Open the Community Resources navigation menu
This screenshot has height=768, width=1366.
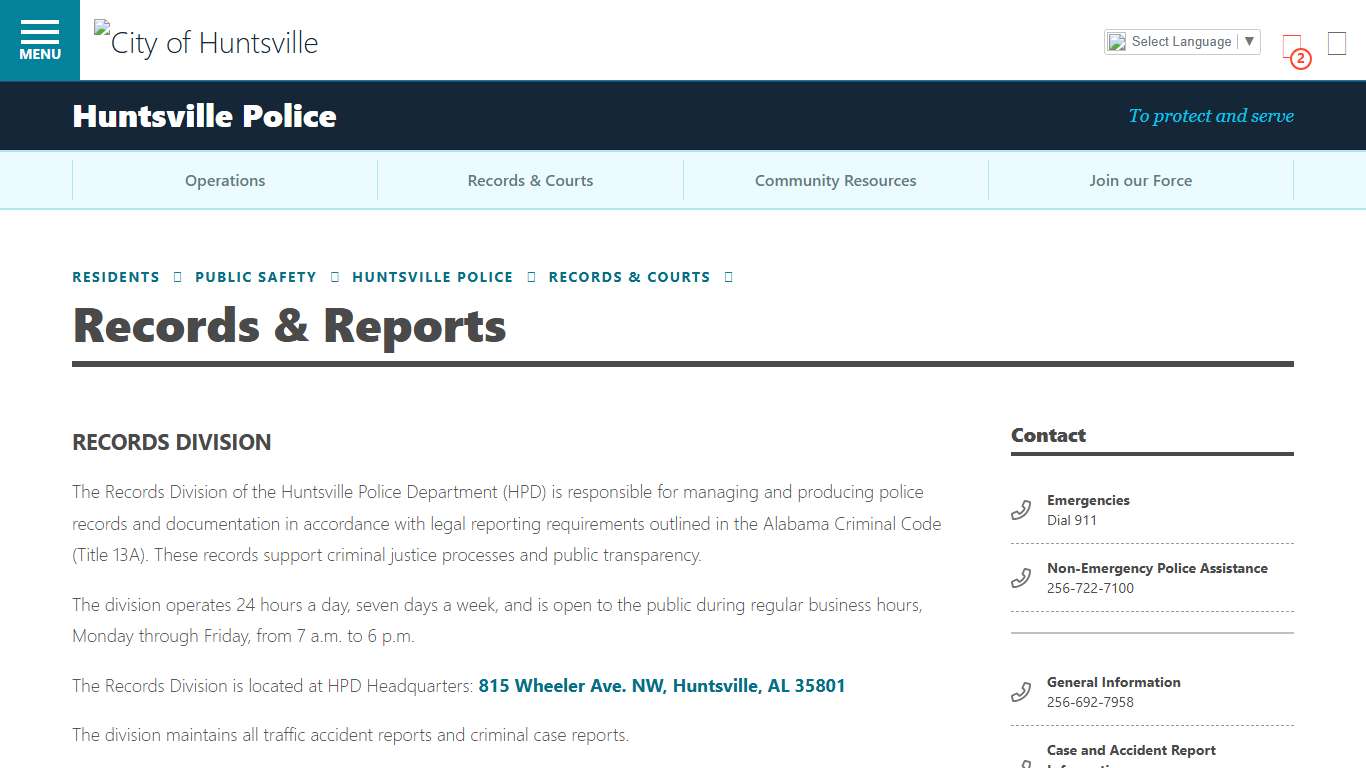(x=835, y=180)
